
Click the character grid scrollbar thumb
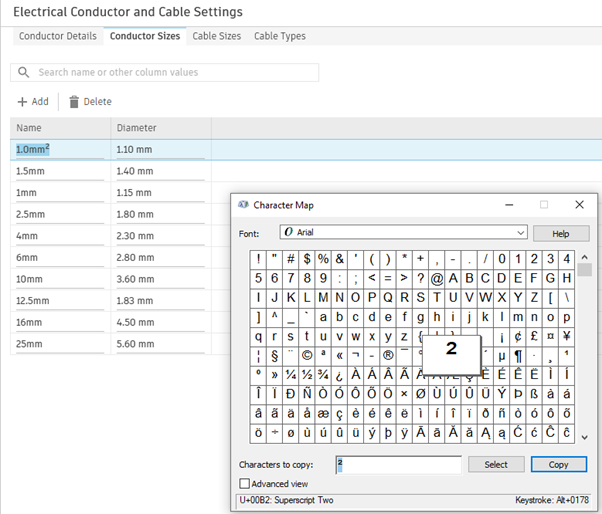(x=584, y=269)
